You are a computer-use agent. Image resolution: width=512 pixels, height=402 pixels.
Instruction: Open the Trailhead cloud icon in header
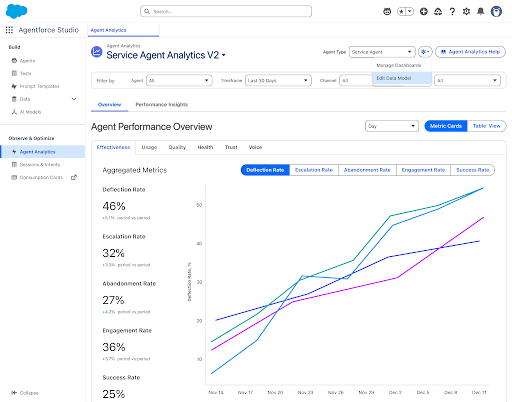438,12
